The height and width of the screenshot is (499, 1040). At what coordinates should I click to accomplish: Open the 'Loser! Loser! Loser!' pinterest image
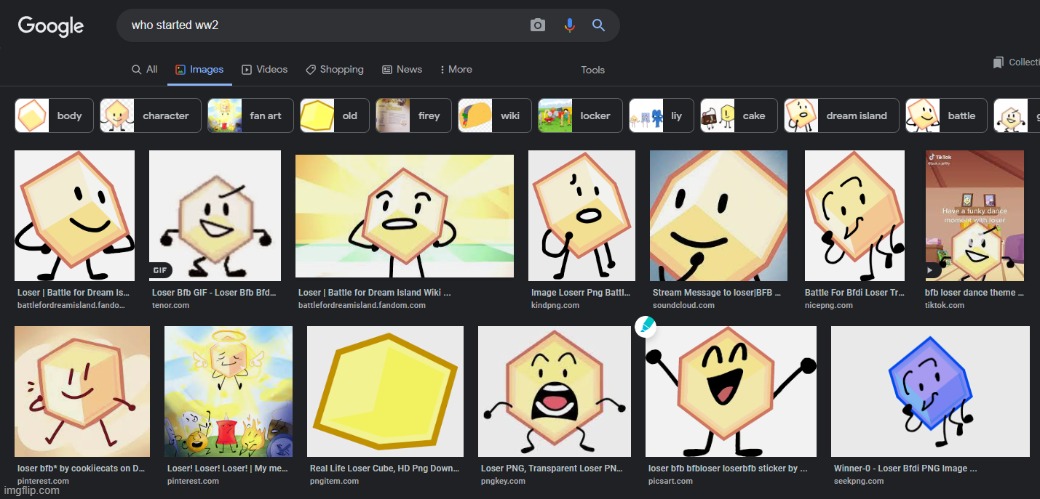tap(228, 391)
